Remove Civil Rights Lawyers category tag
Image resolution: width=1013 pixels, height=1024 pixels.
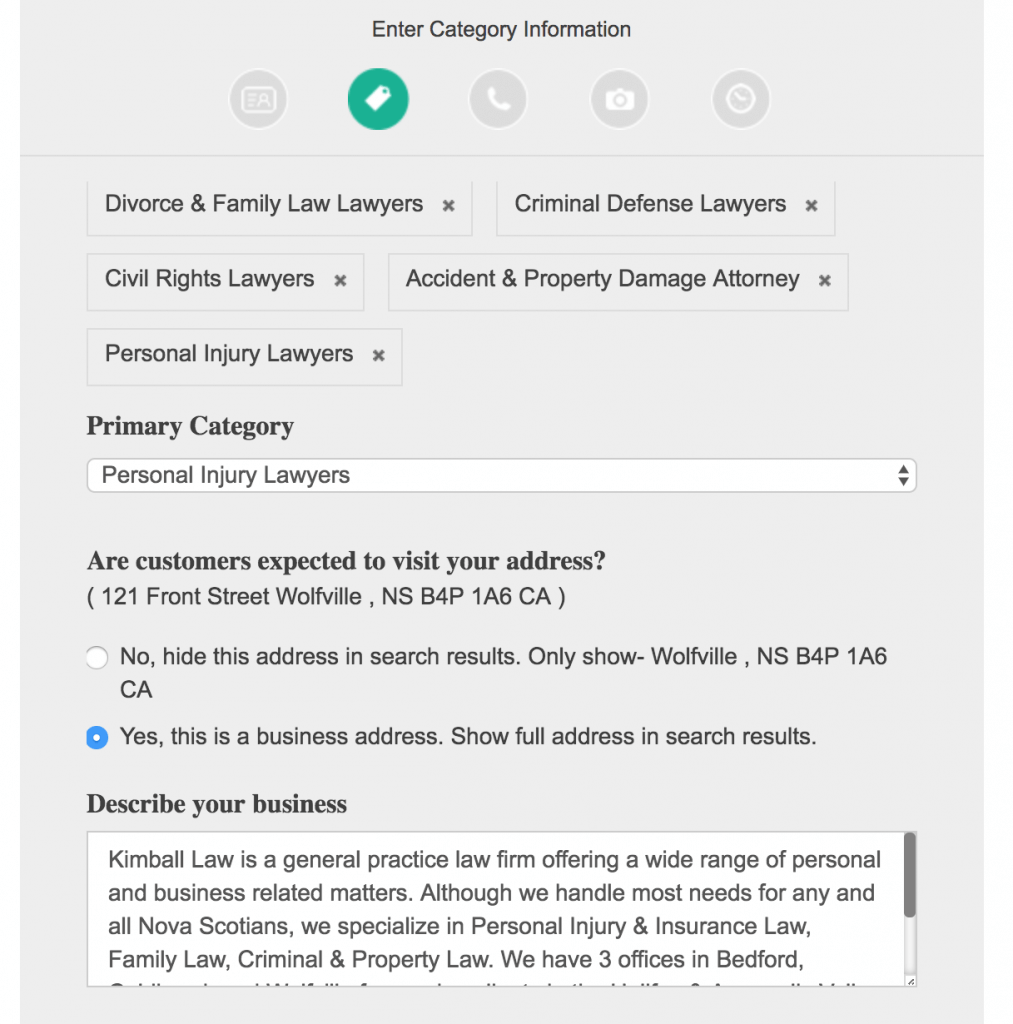pyautogui.click(x=340, y=281)
